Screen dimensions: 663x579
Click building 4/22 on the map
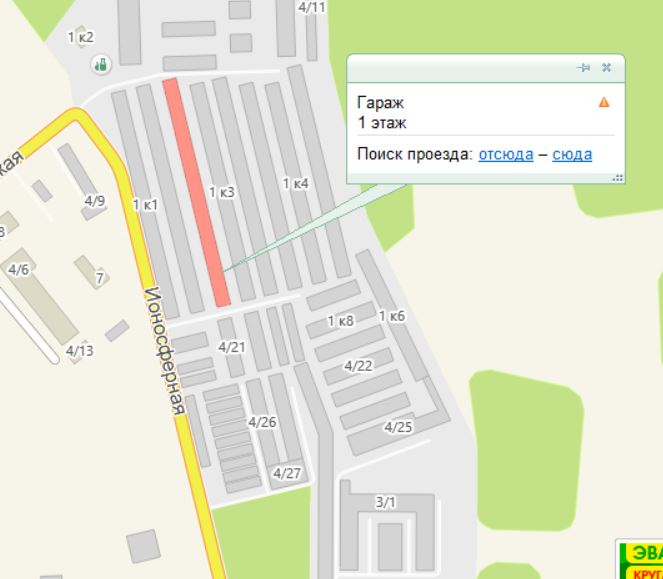pos(358,366)
